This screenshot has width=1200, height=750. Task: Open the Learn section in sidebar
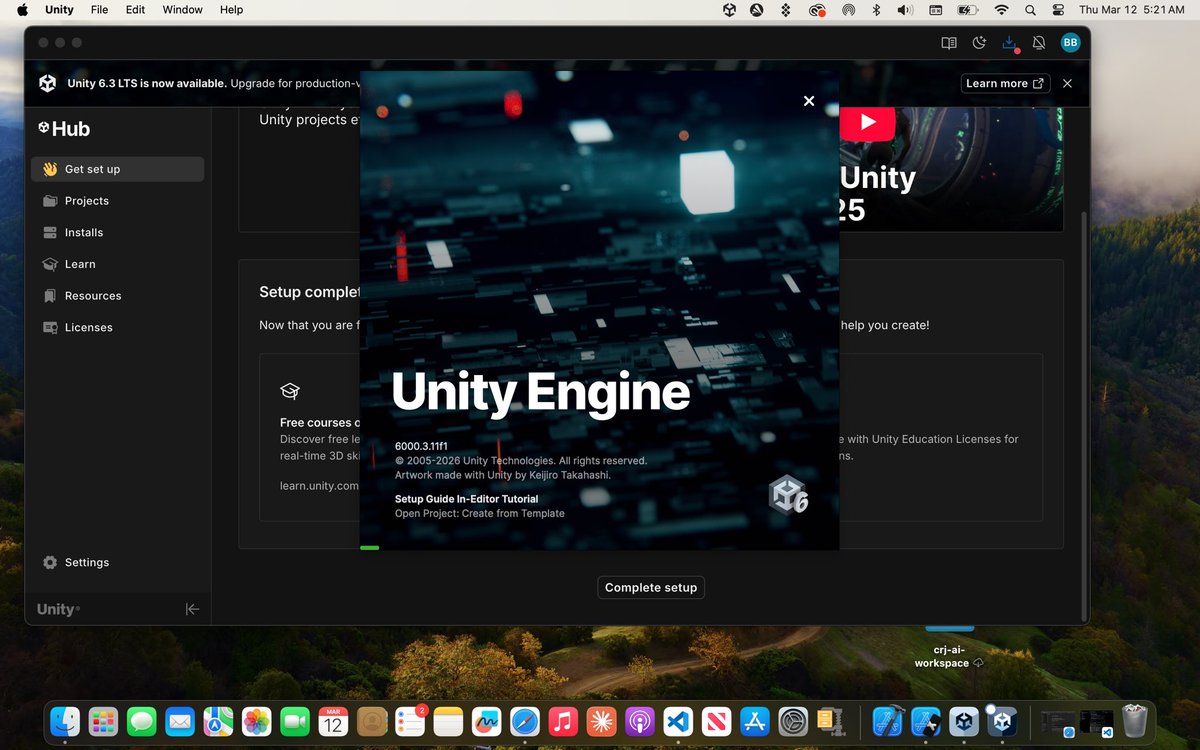[117, 264]
